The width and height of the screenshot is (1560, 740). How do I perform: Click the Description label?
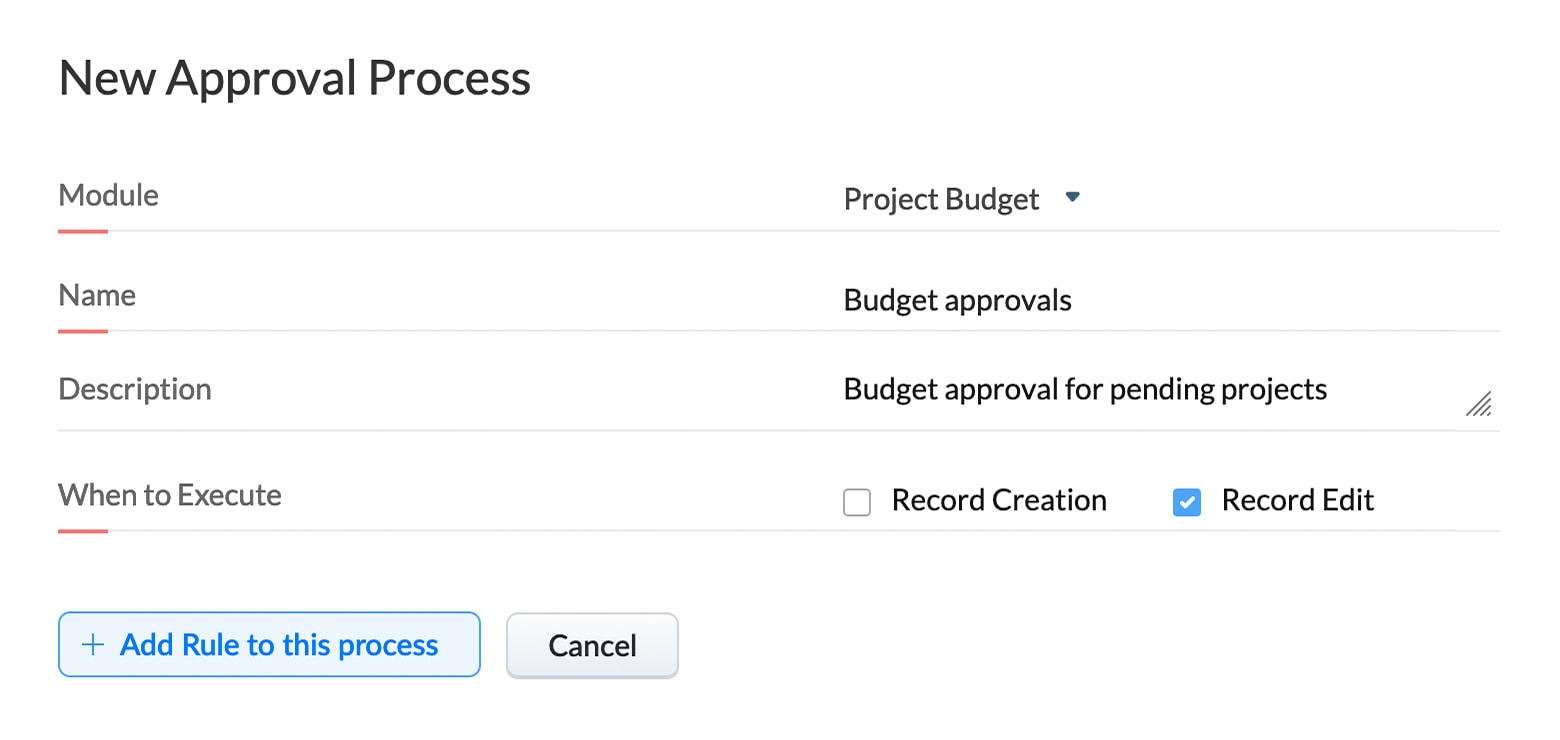(135, 389)
